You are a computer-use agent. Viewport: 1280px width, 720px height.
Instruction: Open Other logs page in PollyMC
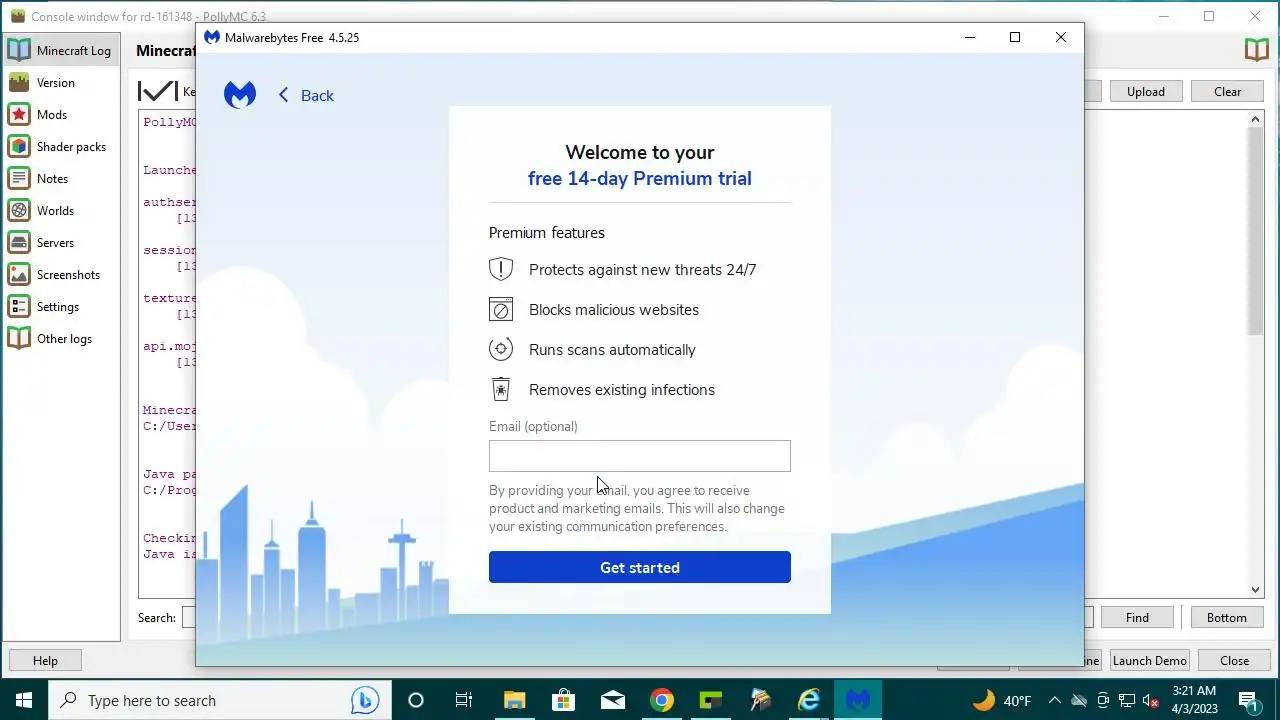tap(61, 338)
